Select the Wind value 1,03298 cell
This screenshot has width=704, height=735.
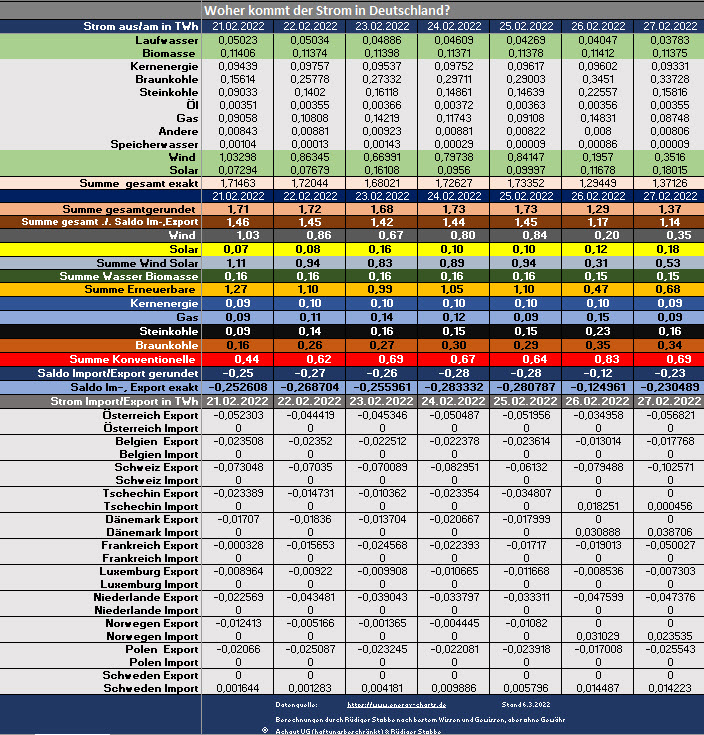(236, 157)
